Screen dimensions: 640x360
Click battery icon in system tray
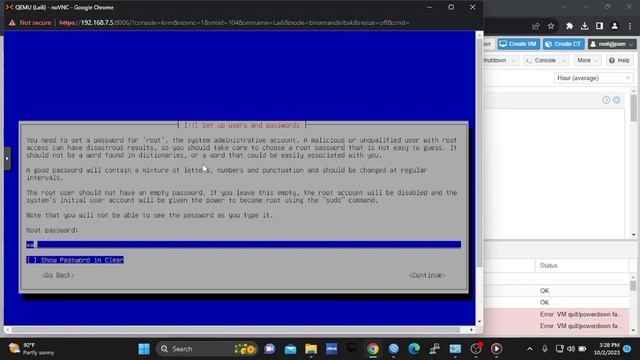coord(582,349)
